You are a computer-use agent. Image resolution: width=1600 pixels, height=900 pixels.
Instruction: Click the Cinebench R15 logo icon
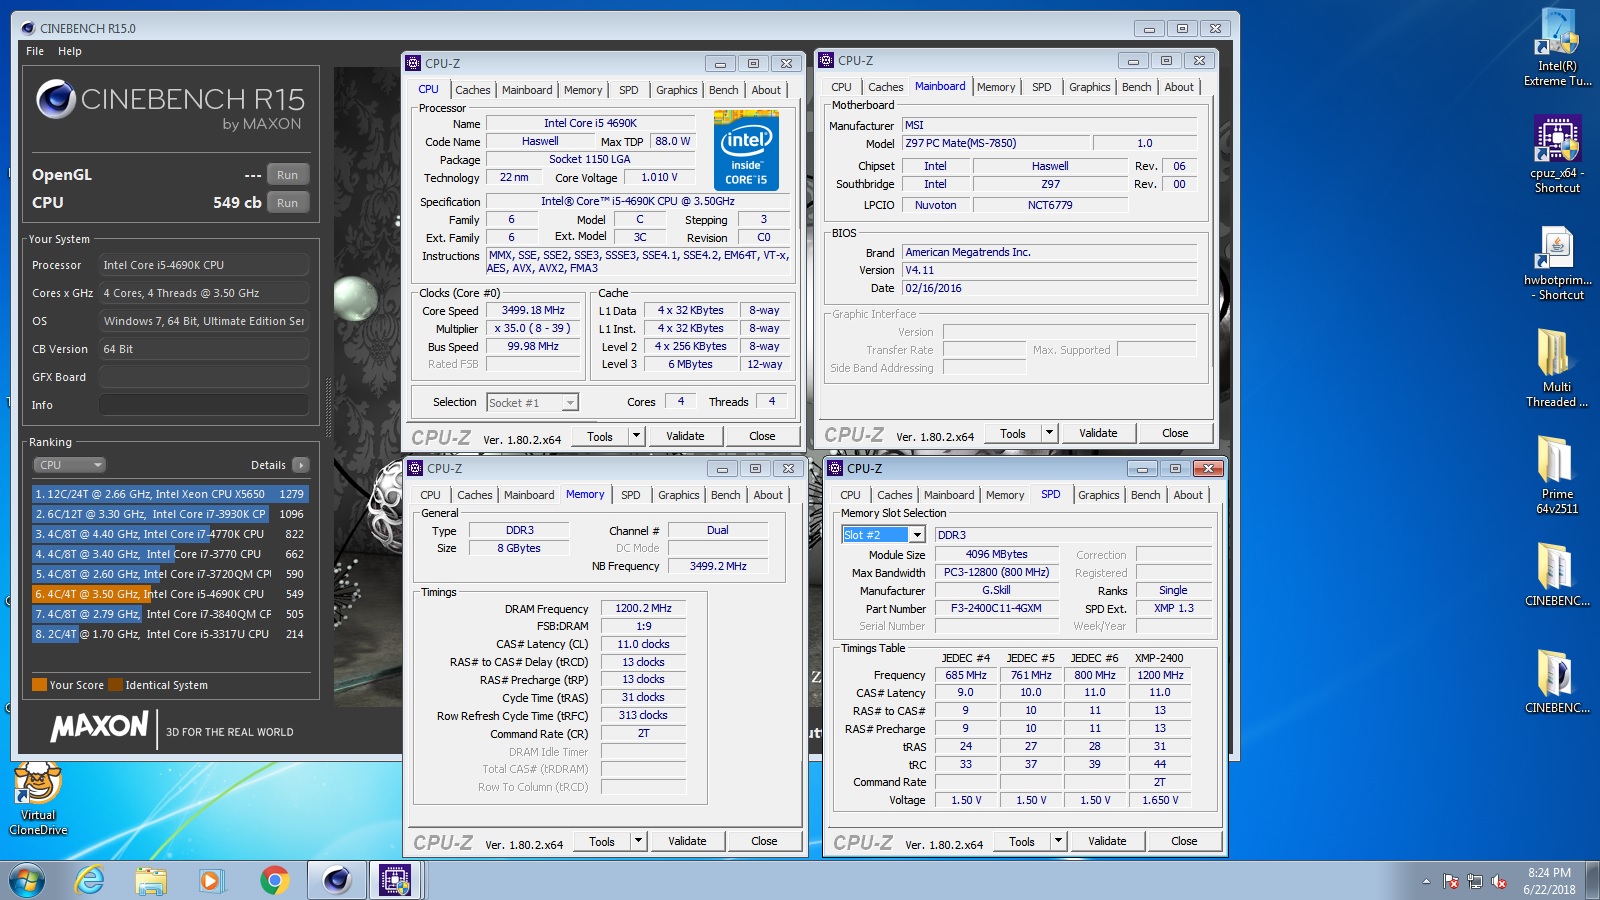(56, 99)
